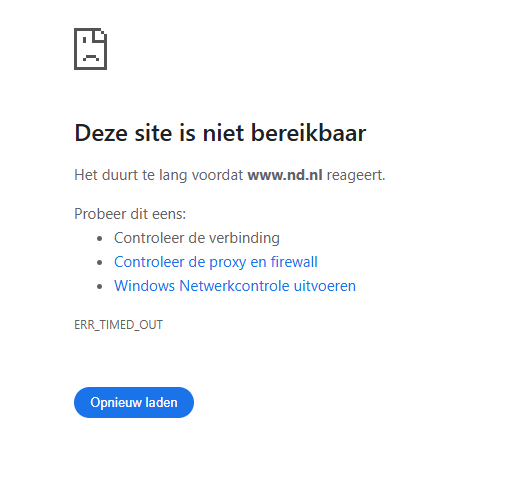
Task: Click the folded corner of the page icon
Action: point(100,35)
